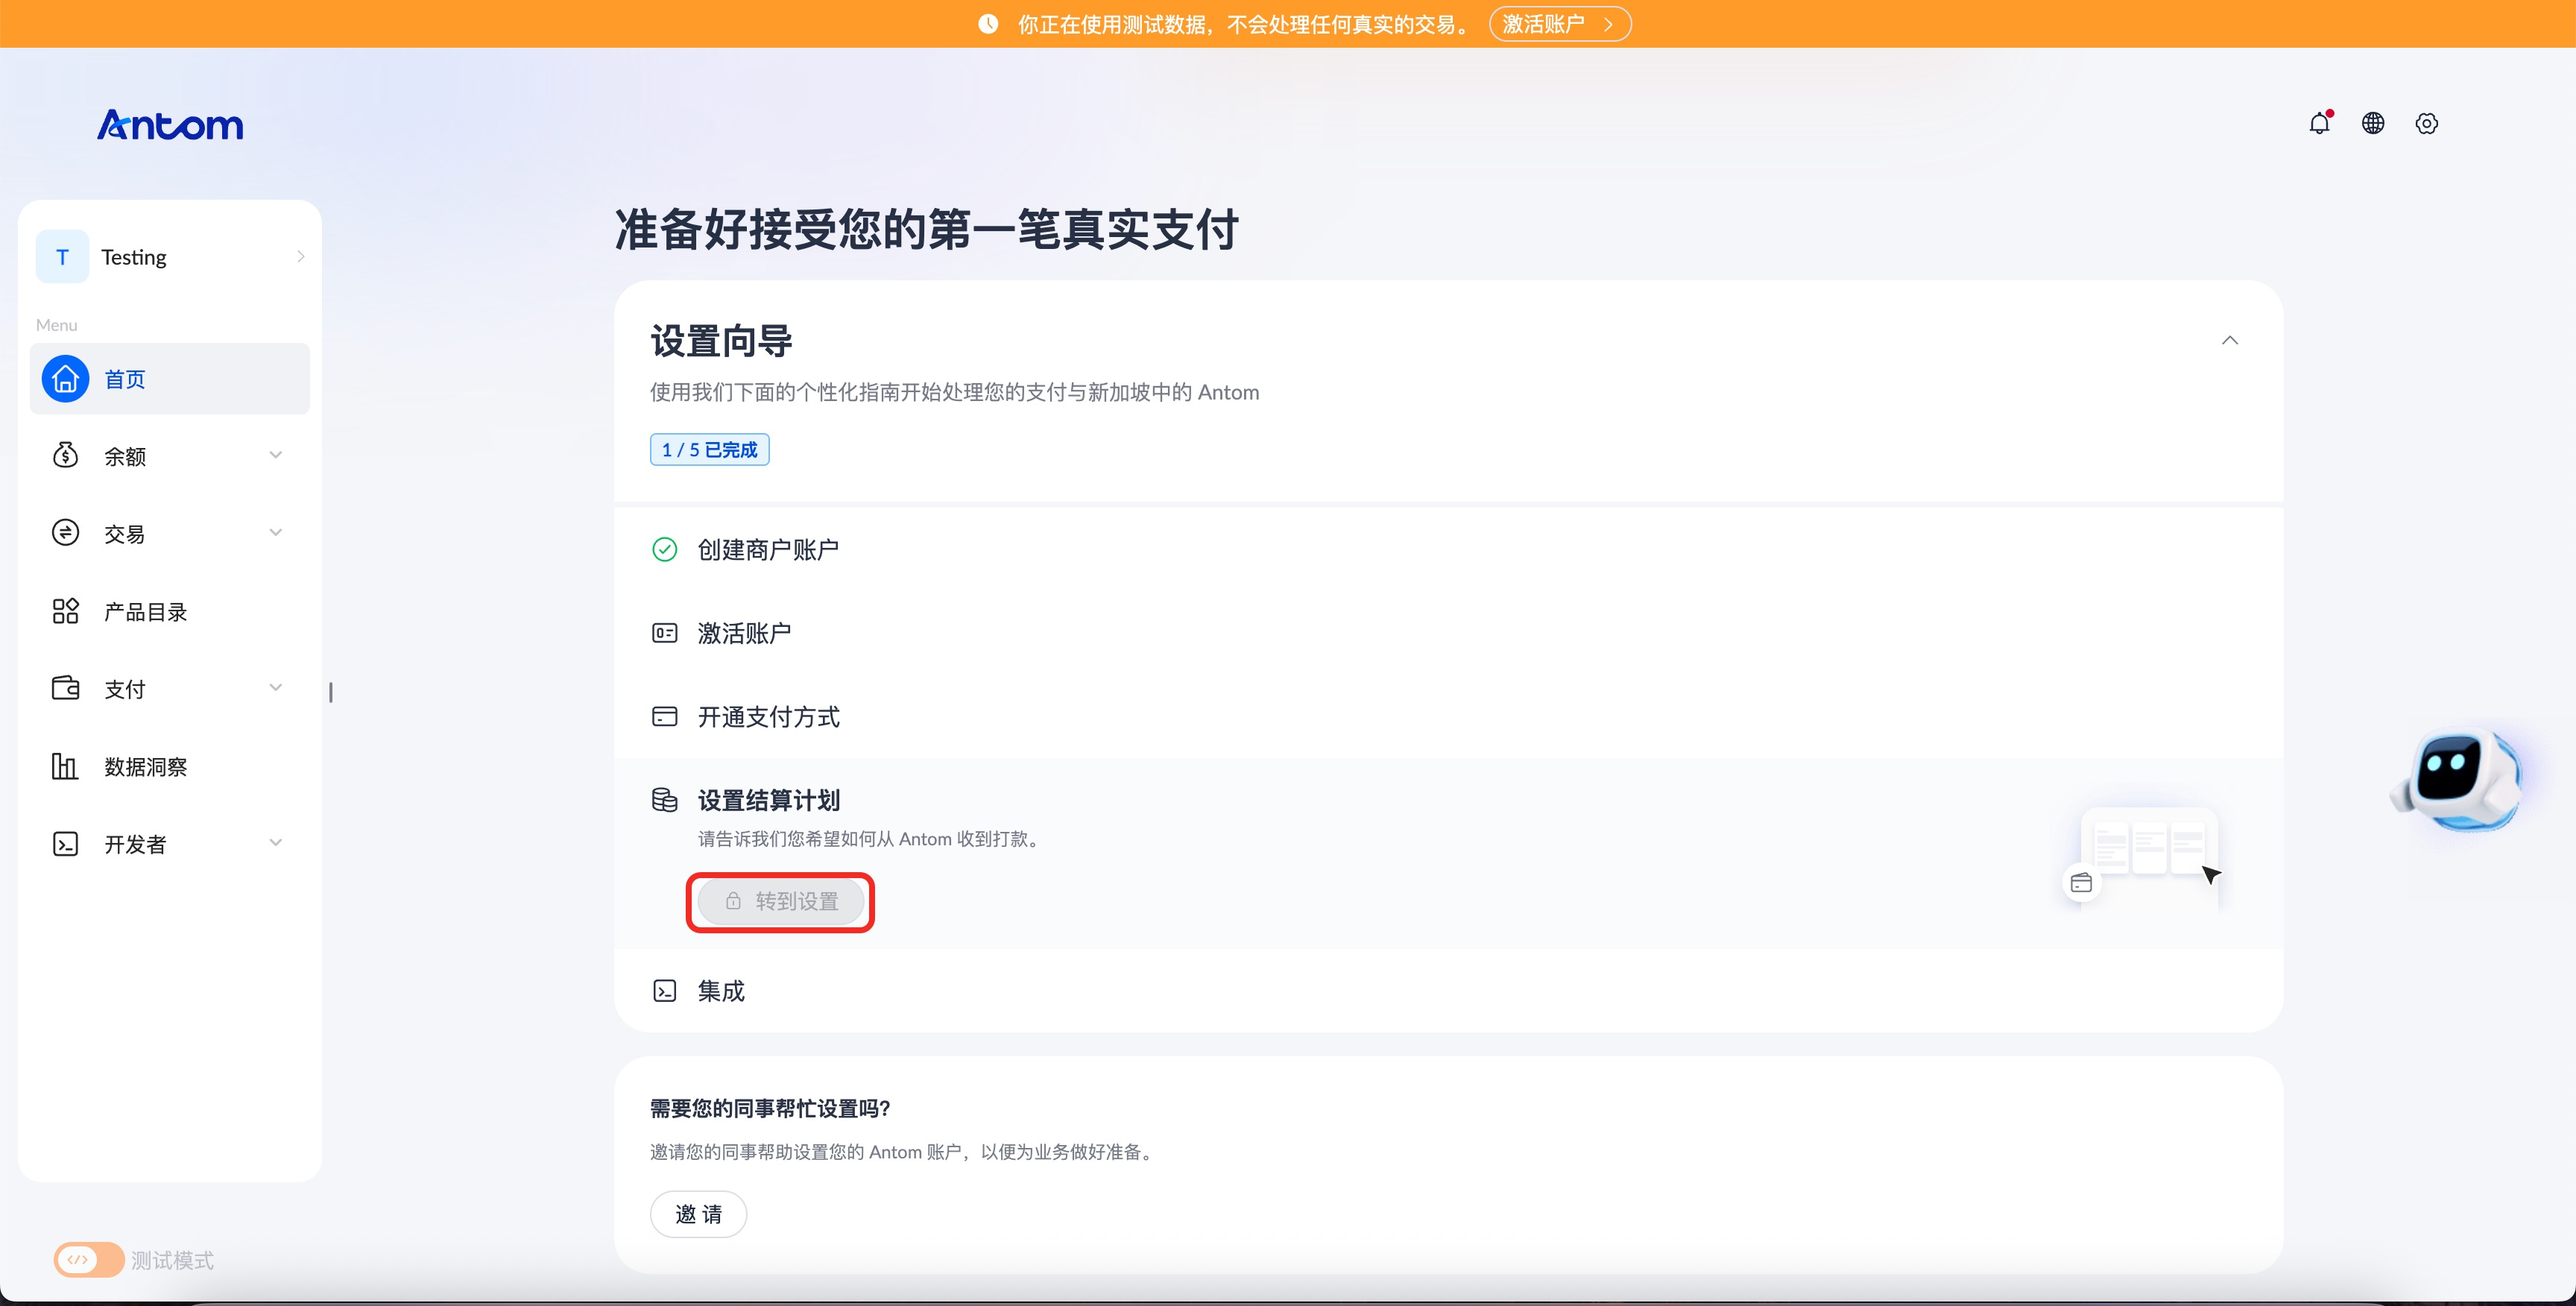This screenshot has width=2576, height=1306.
Task: Click the terminal icon beside 集成
Action: point(665,990)
